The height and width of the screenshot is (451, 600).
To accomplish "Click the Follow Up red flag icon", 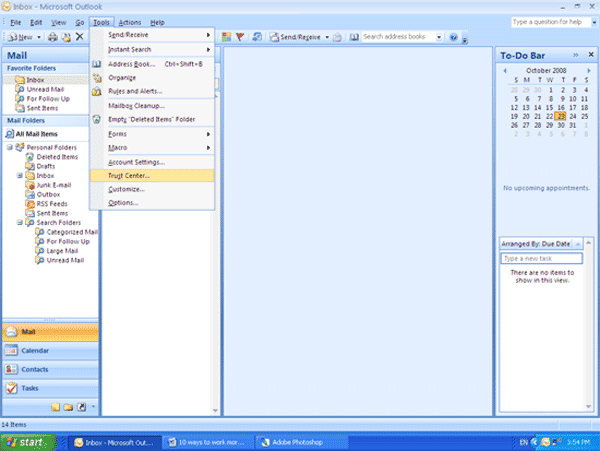I will [240, 37].
